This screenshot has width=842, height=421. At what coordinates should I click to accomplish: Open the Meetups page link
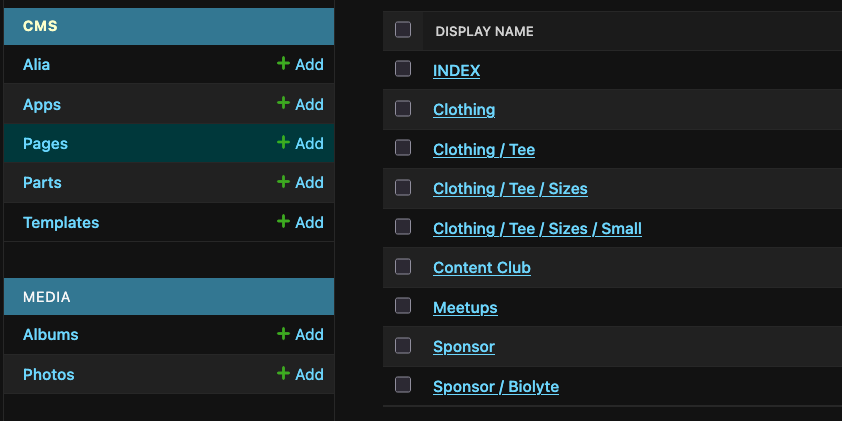[465, 308]
